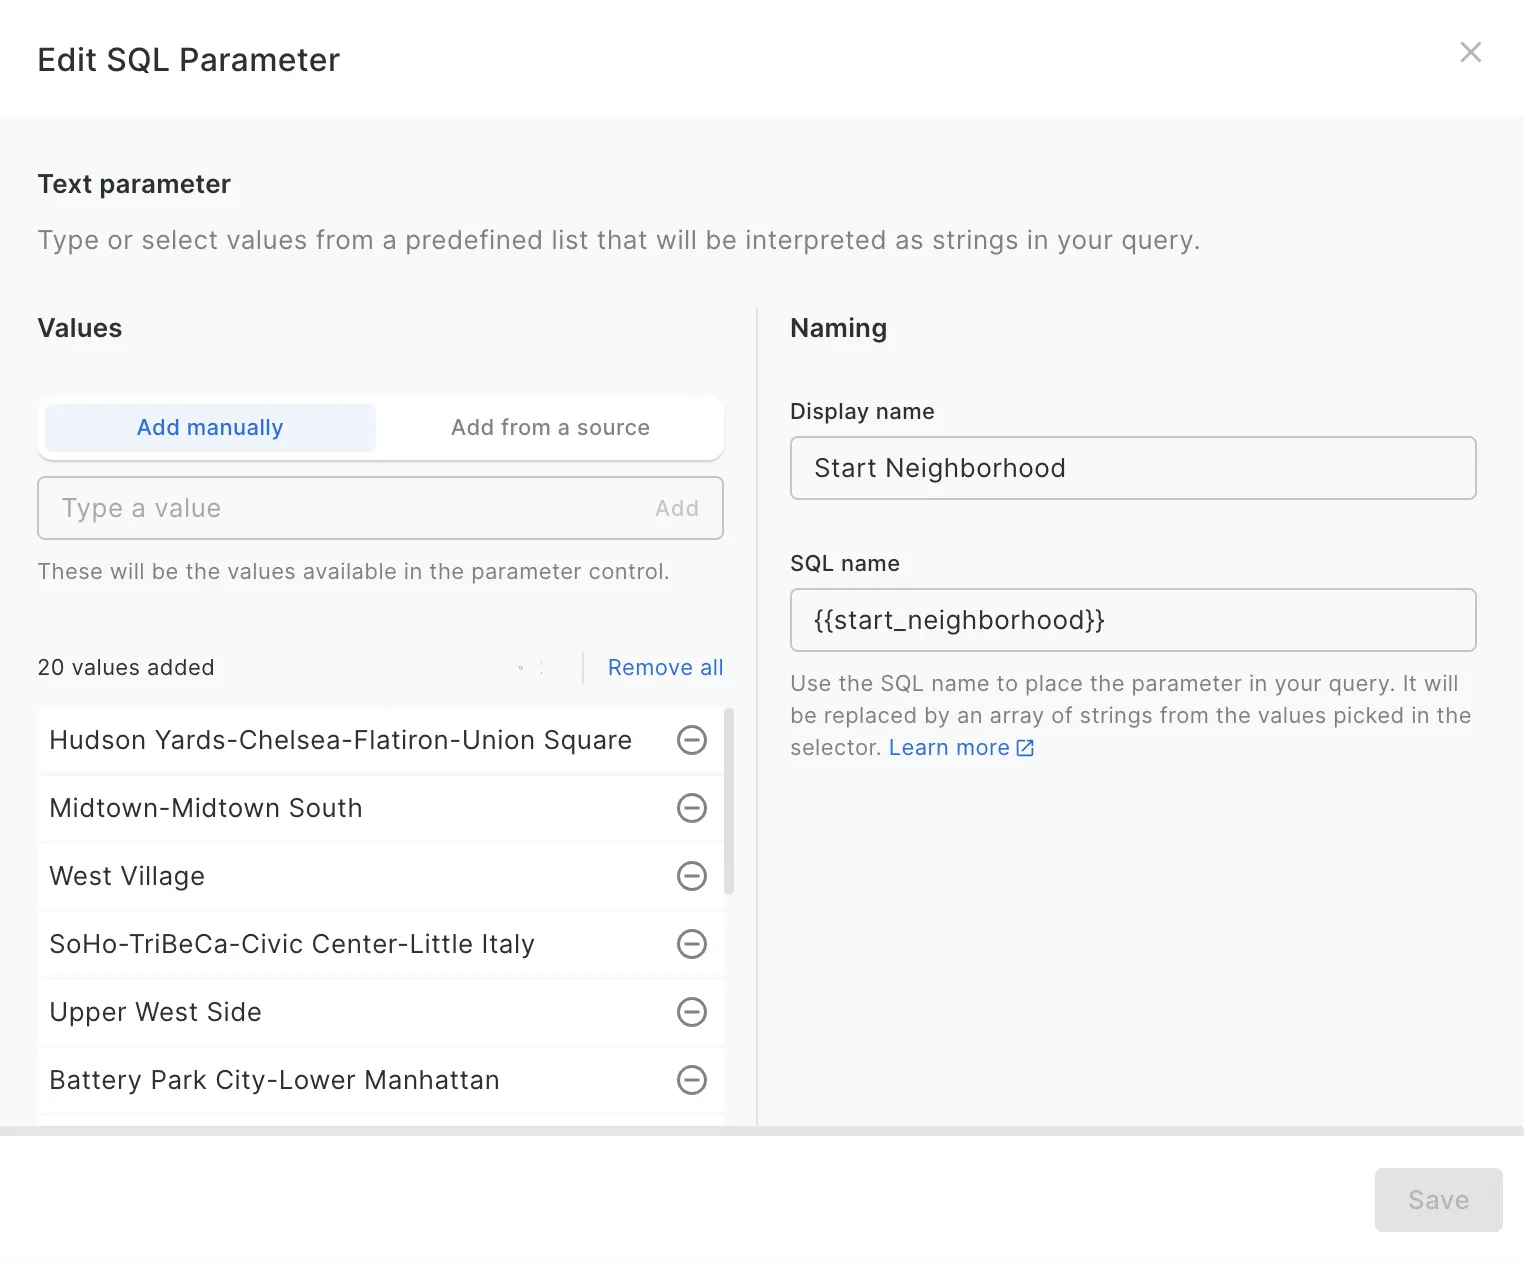Delete the Upper West Side value
The image size is (1524, 1262).
(x=691, y=1012)
